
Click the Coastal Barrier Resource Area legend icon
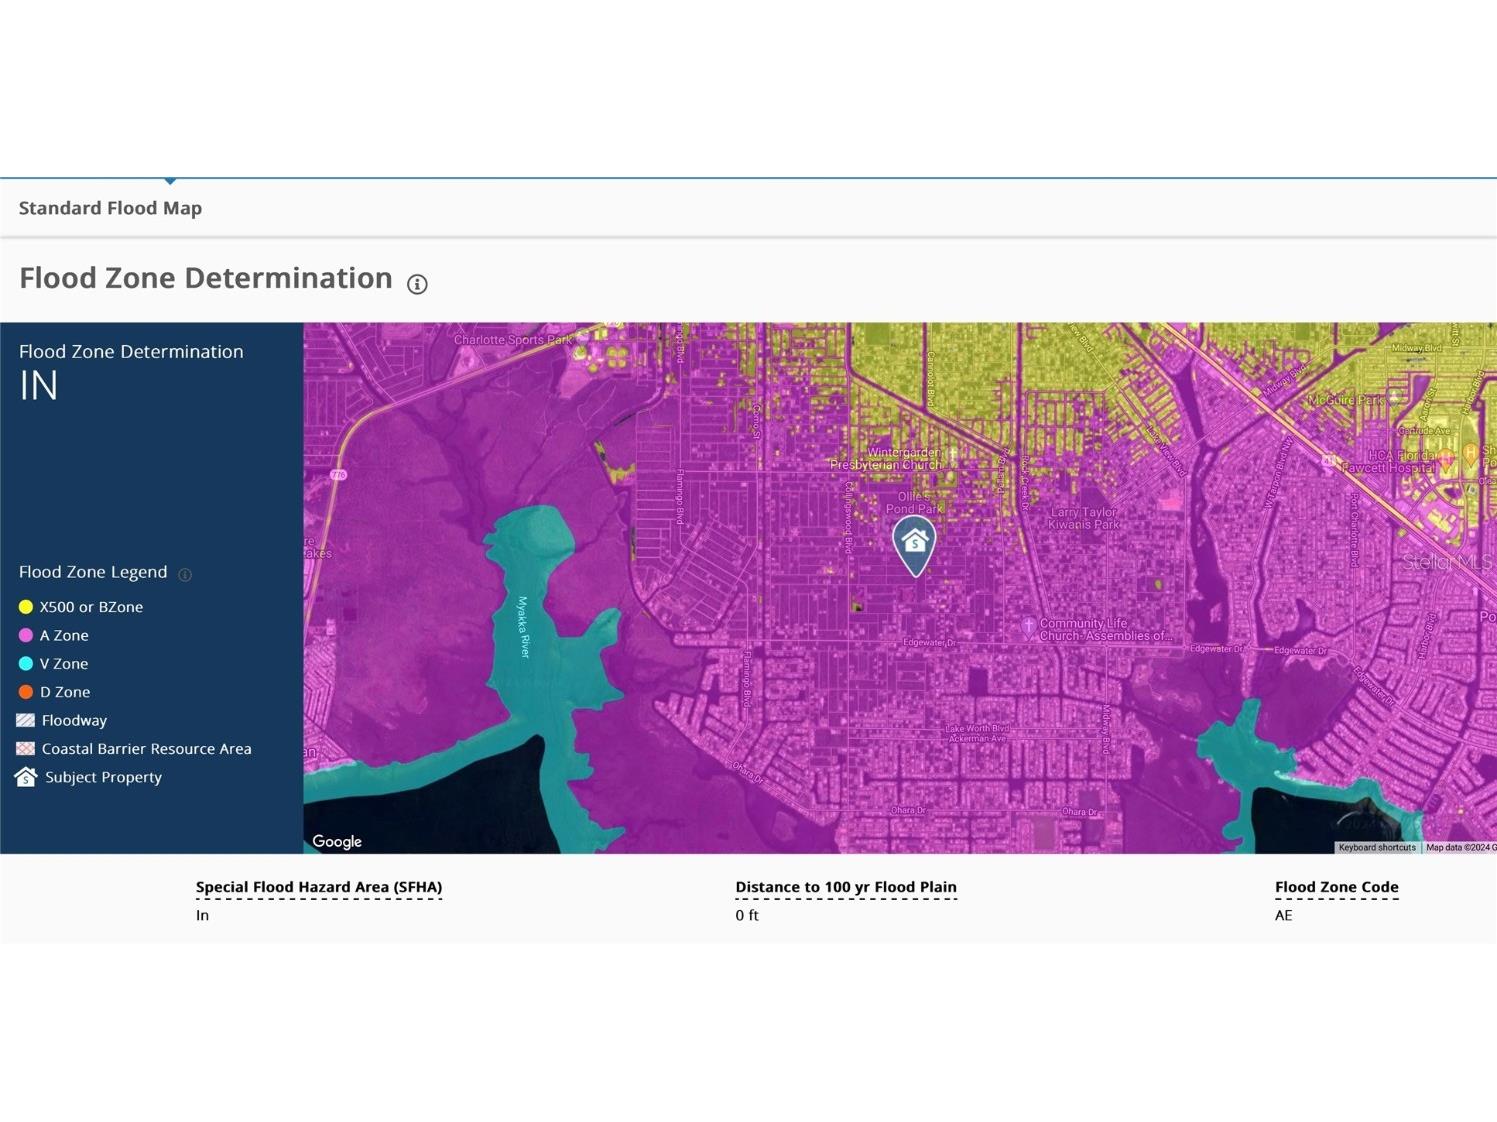tap(26, 749)
